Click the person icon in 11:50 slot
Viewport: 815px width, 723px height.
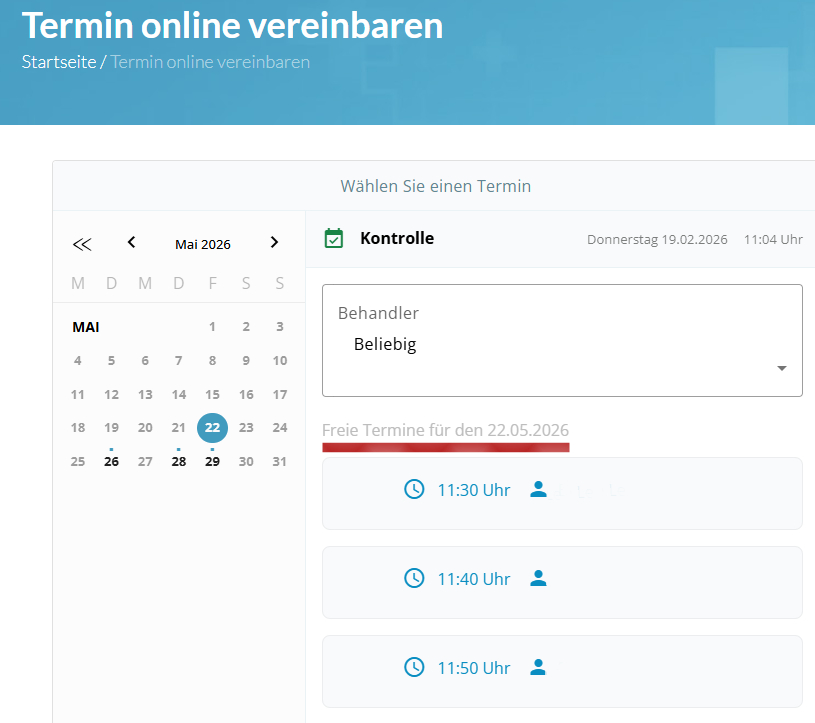[x=539, y=666]
